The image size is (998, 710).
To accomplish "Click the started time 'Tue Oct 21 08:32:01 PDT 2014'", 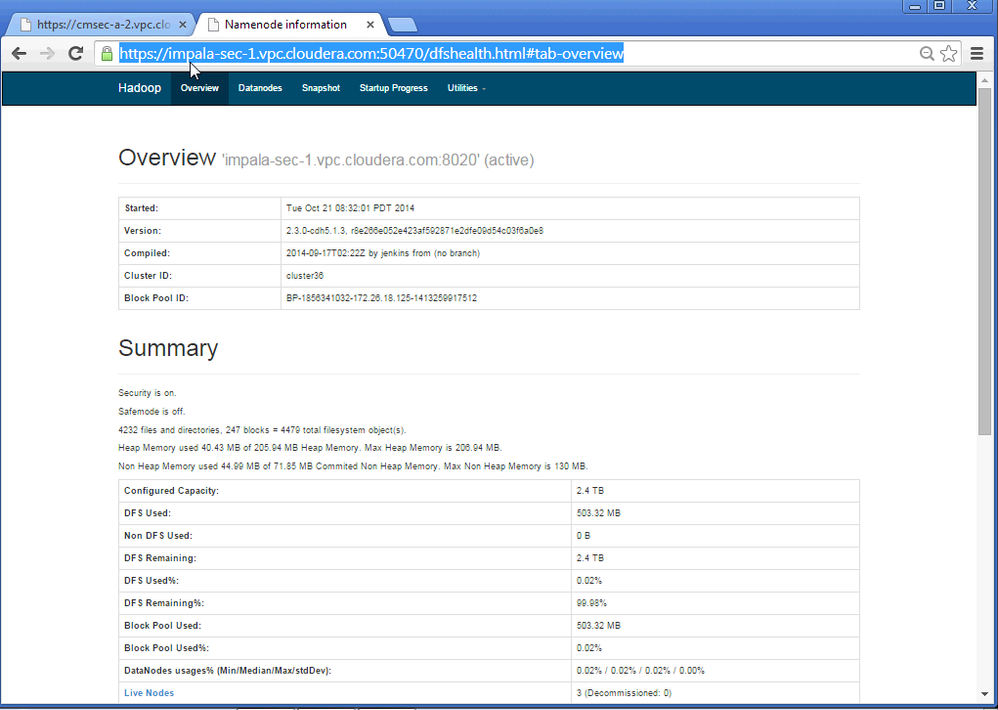I will click(350, 208).
